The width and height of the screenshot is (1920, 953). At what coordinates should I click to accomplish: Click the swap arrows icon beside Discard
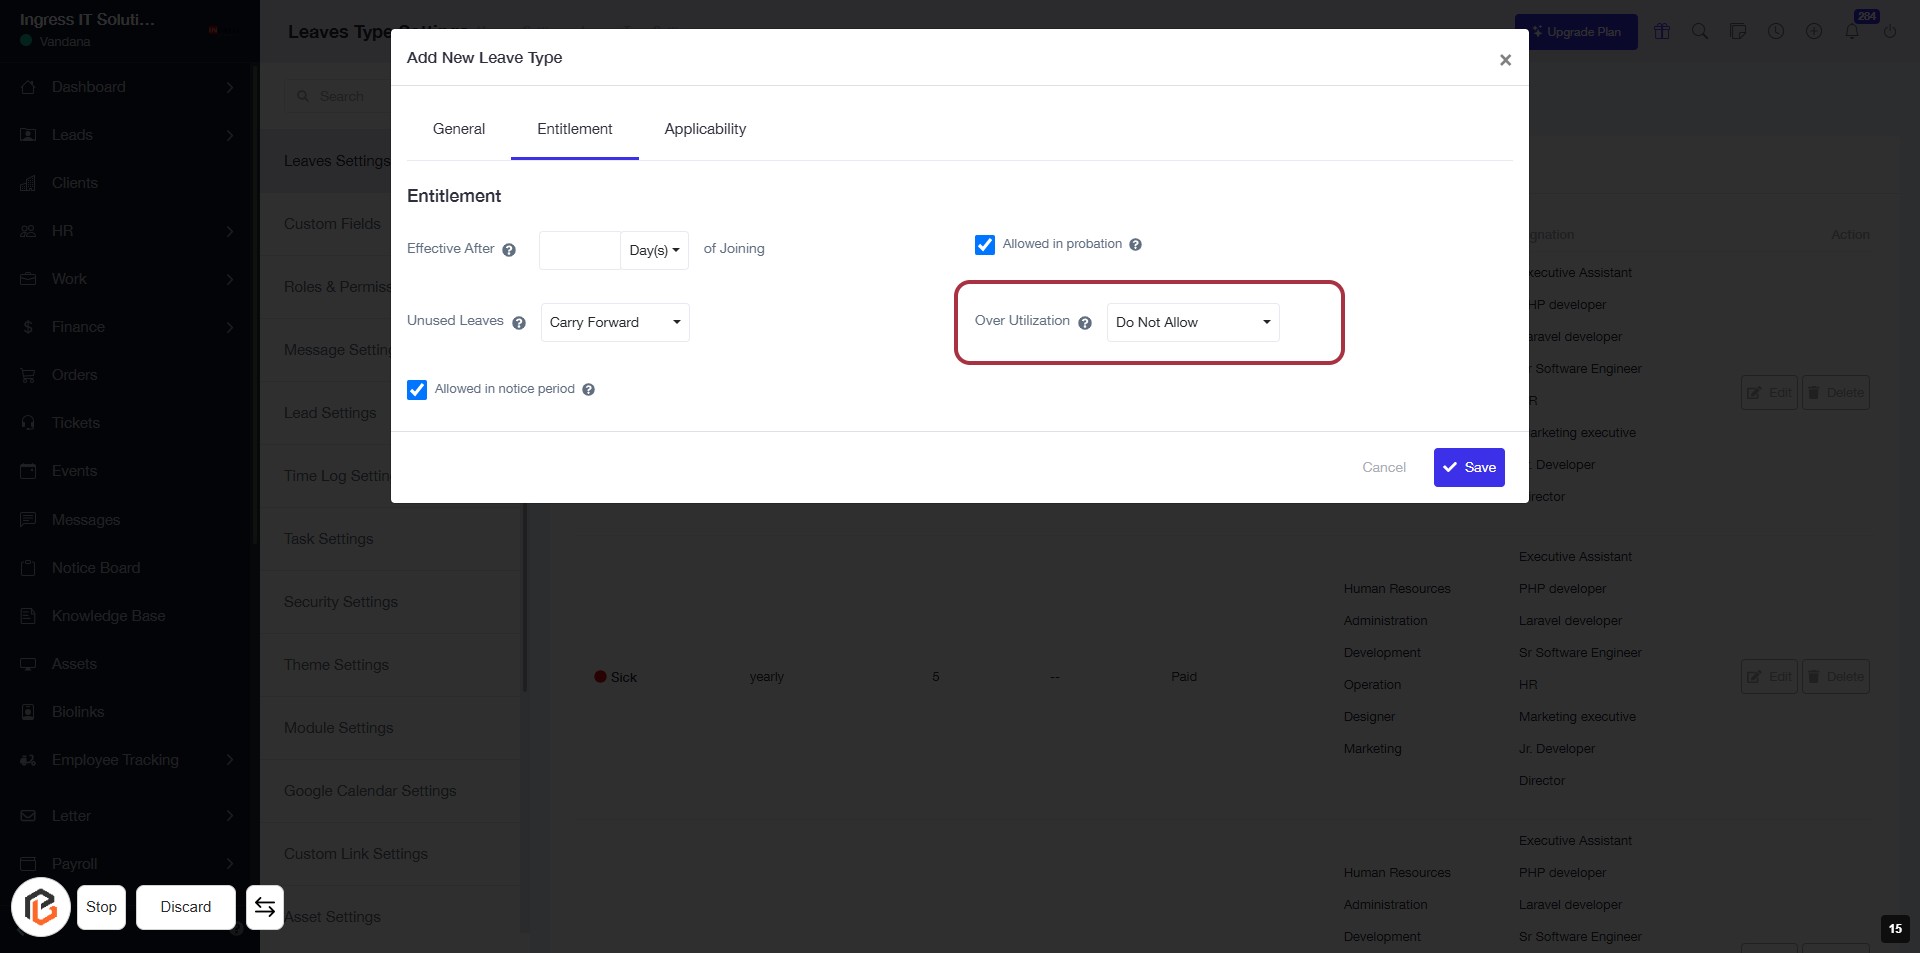(265, 907)
